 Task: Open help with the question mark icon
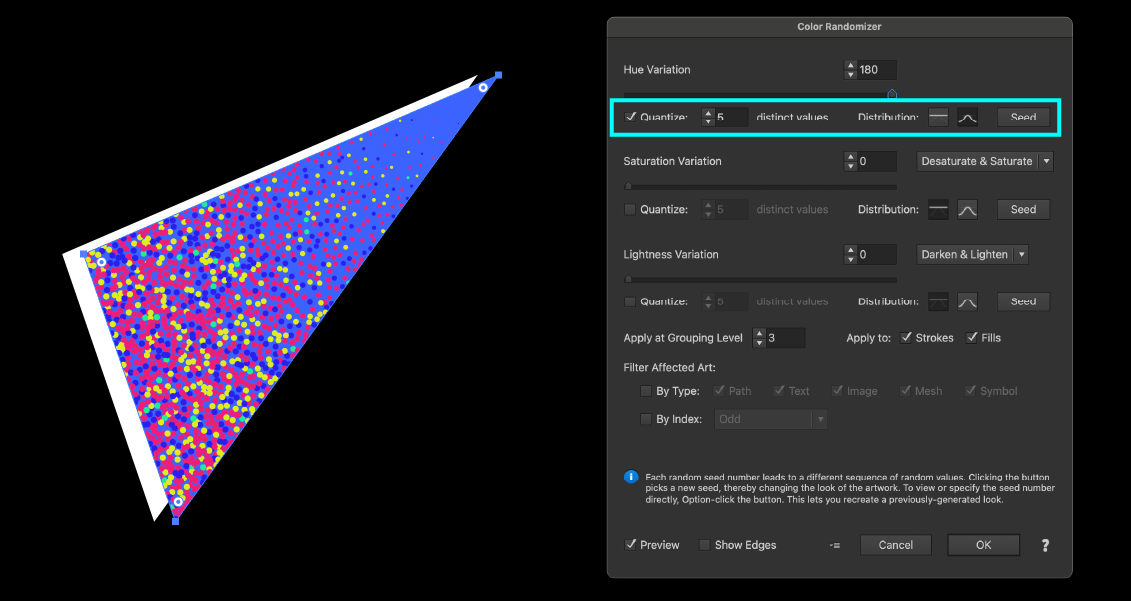[x=1045, y=545]
